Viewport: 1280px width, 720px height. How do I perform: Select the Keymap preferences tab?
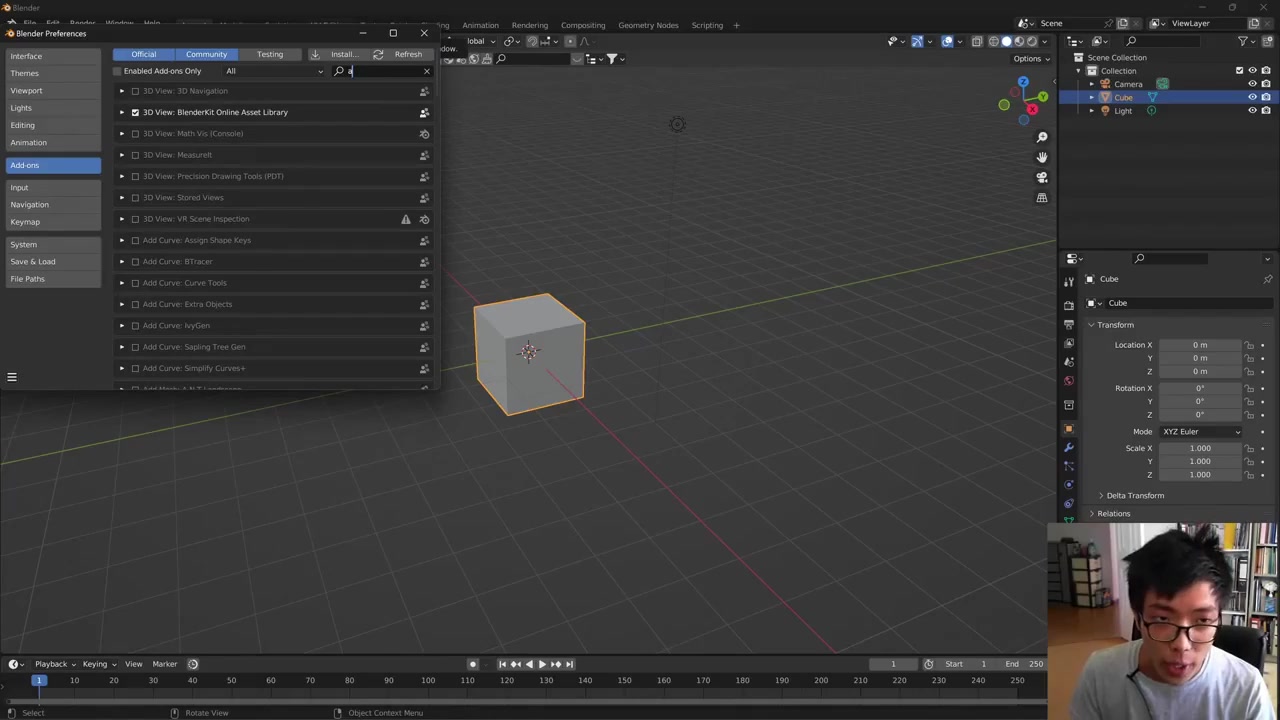point(25,222)
